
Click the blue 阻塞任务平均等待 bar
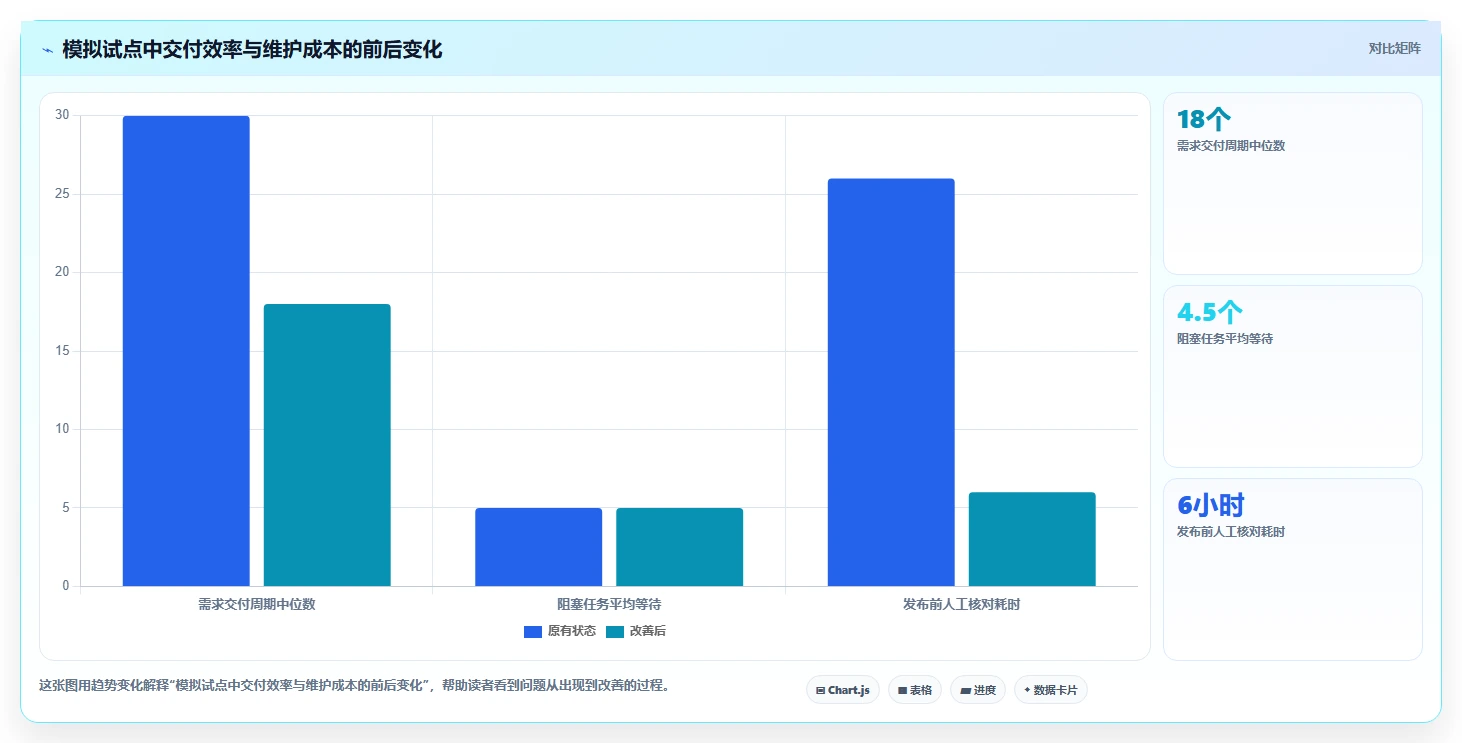[x=538, y=547]
